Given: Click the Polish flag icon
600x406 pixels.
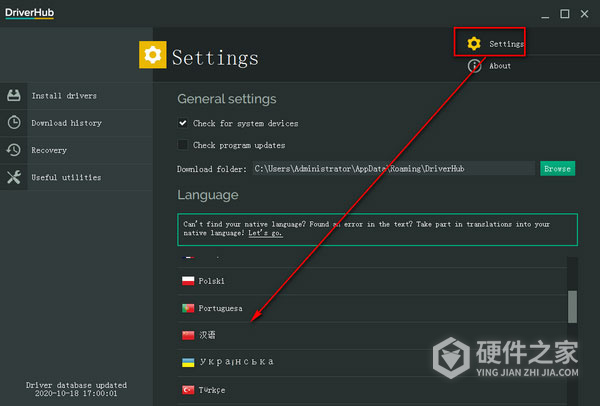Looking at the screenshot, I should [x=188, y=281].
